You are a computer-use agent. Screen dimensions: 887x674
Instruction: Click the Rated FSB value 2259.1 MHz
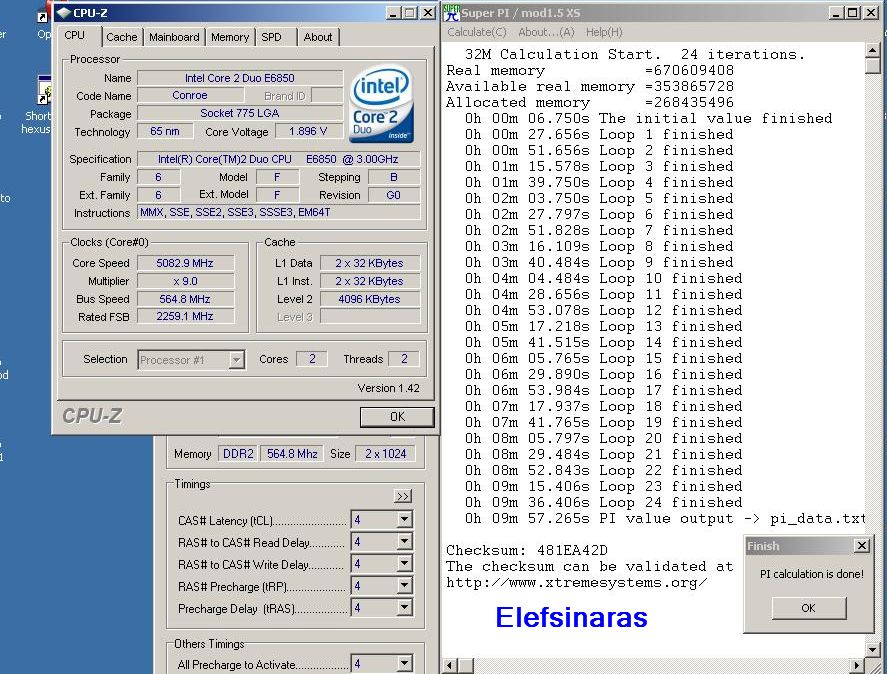pos(186,316)
